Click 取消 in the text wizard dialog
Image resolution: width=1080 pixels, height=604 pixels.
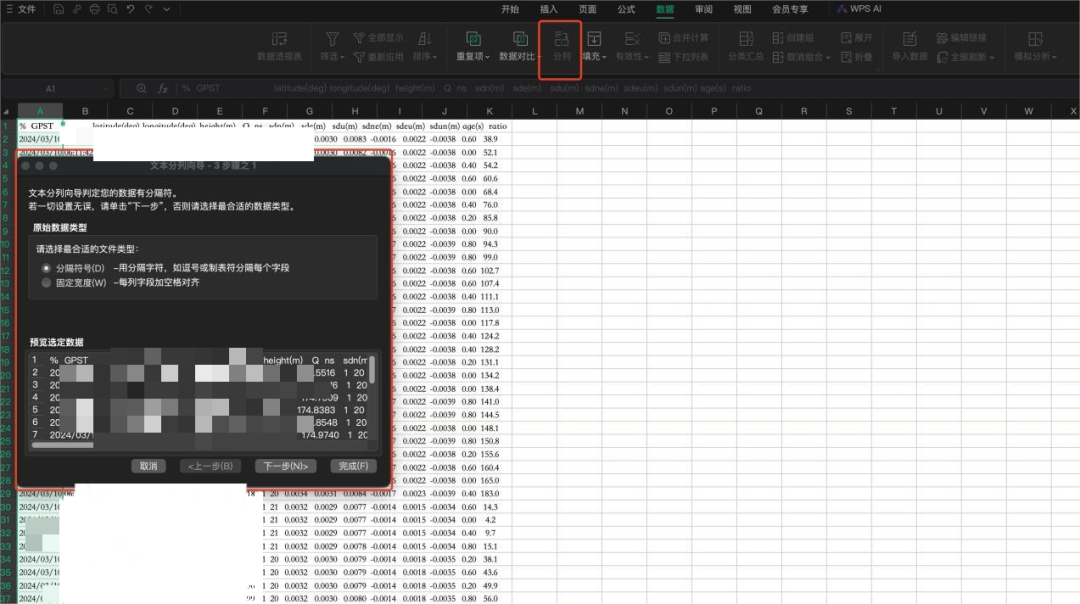coord(148,466)
